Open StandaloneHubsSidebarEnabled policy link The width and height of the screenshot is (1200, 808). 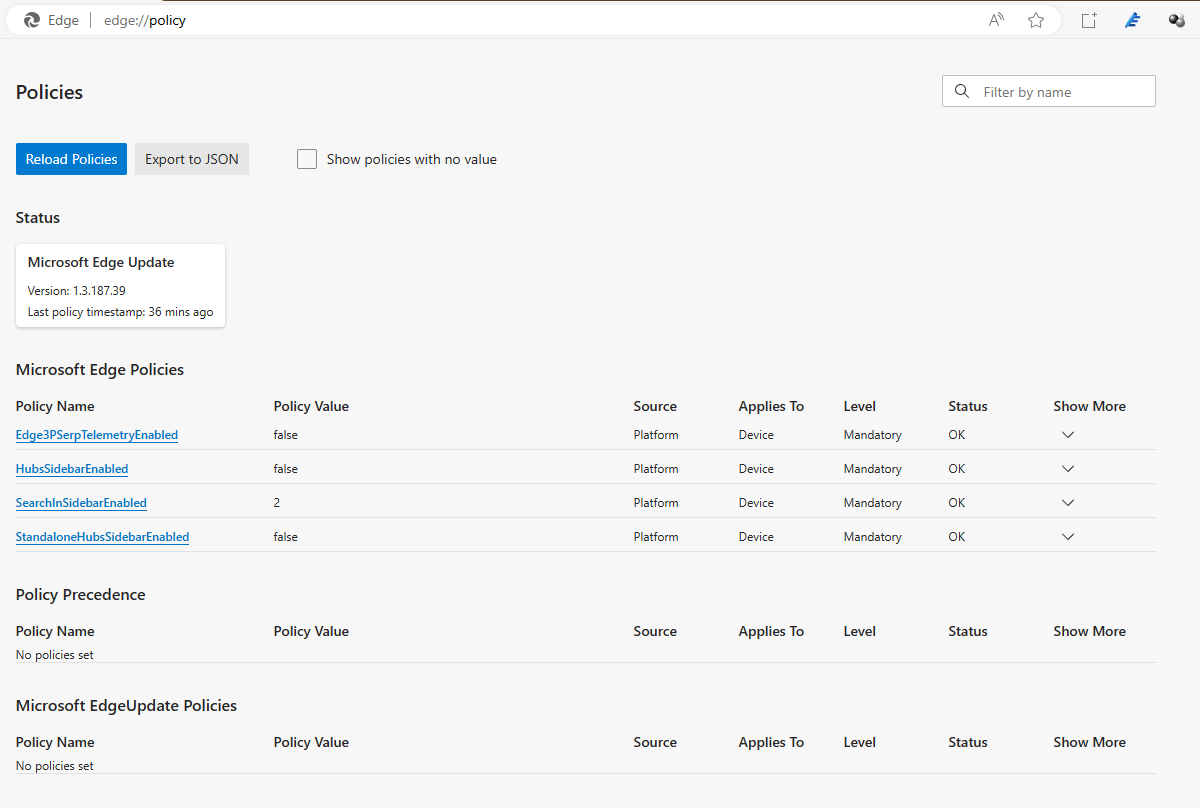[102, 537]
